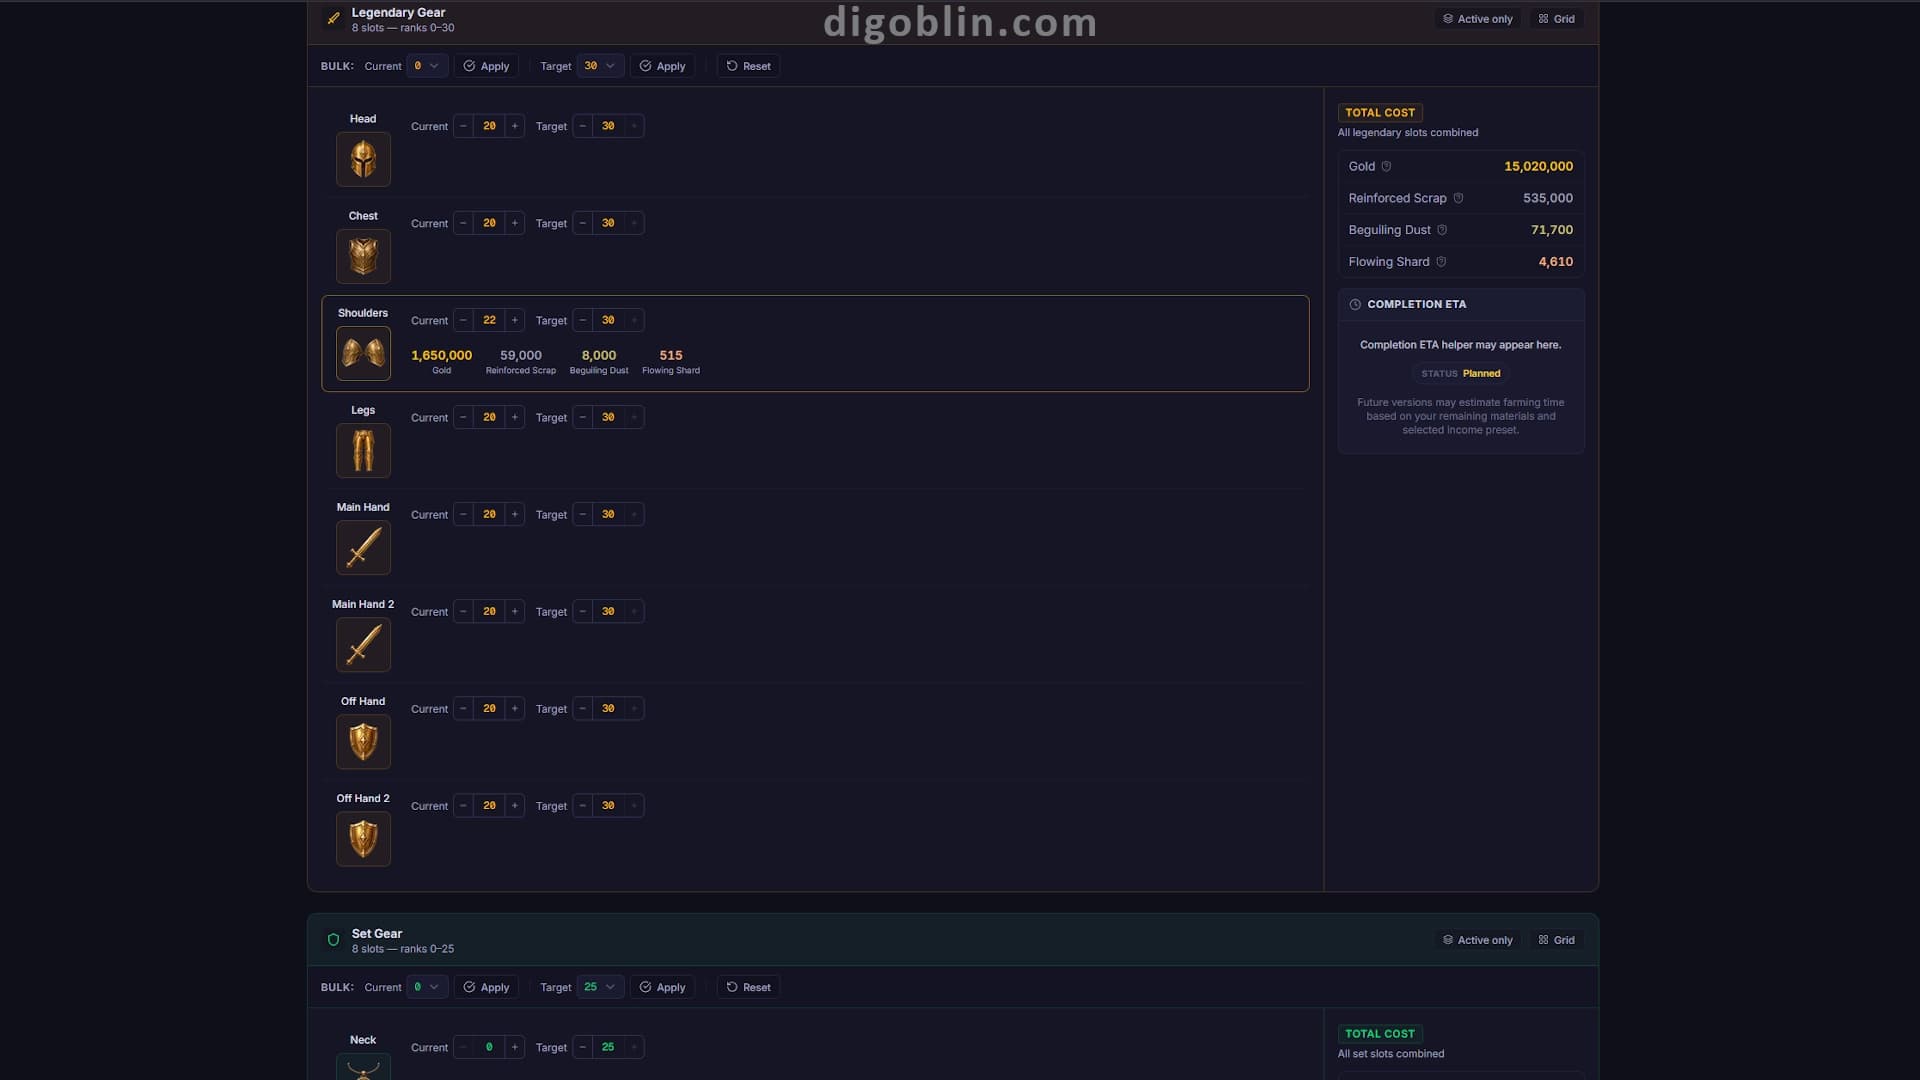
Task: Toggle Active only in Set Gear
Action: click(1477, 940)
